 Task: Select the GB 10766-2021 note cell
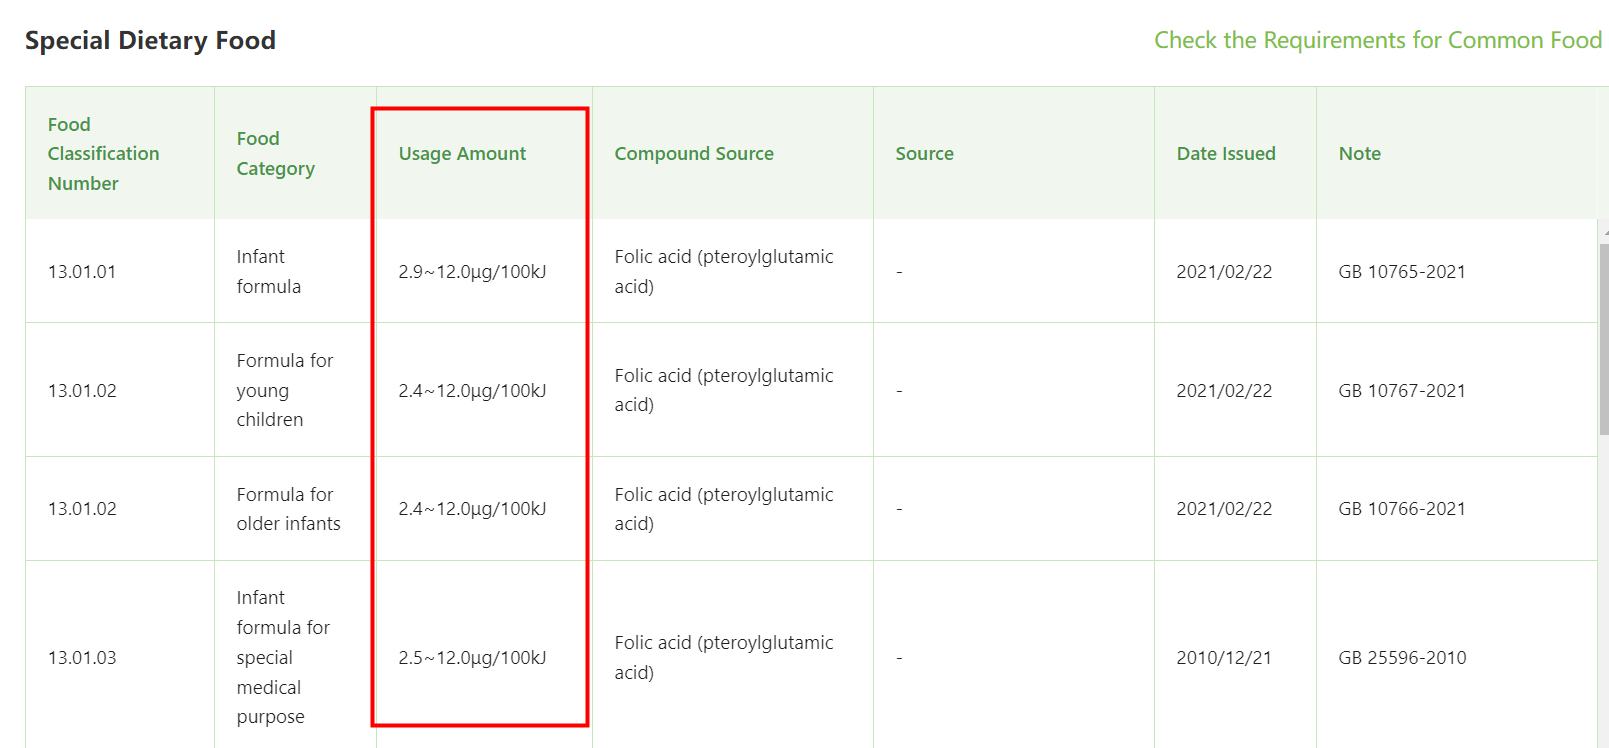[1402, 509]
